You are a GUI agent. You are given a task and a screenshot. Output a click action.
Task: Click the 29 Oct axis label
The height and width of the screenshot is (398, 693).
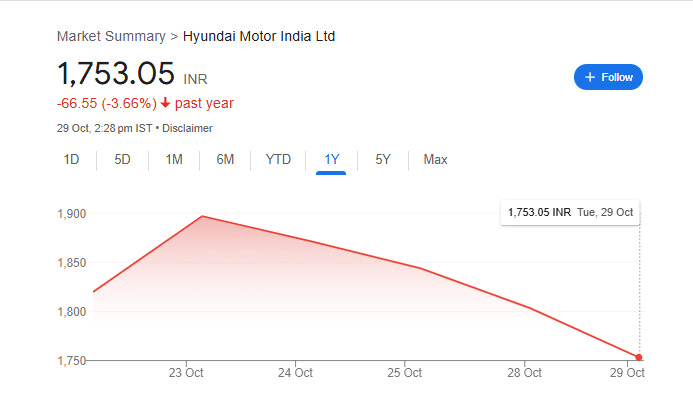pyautogui.click(x=627, y=373)
